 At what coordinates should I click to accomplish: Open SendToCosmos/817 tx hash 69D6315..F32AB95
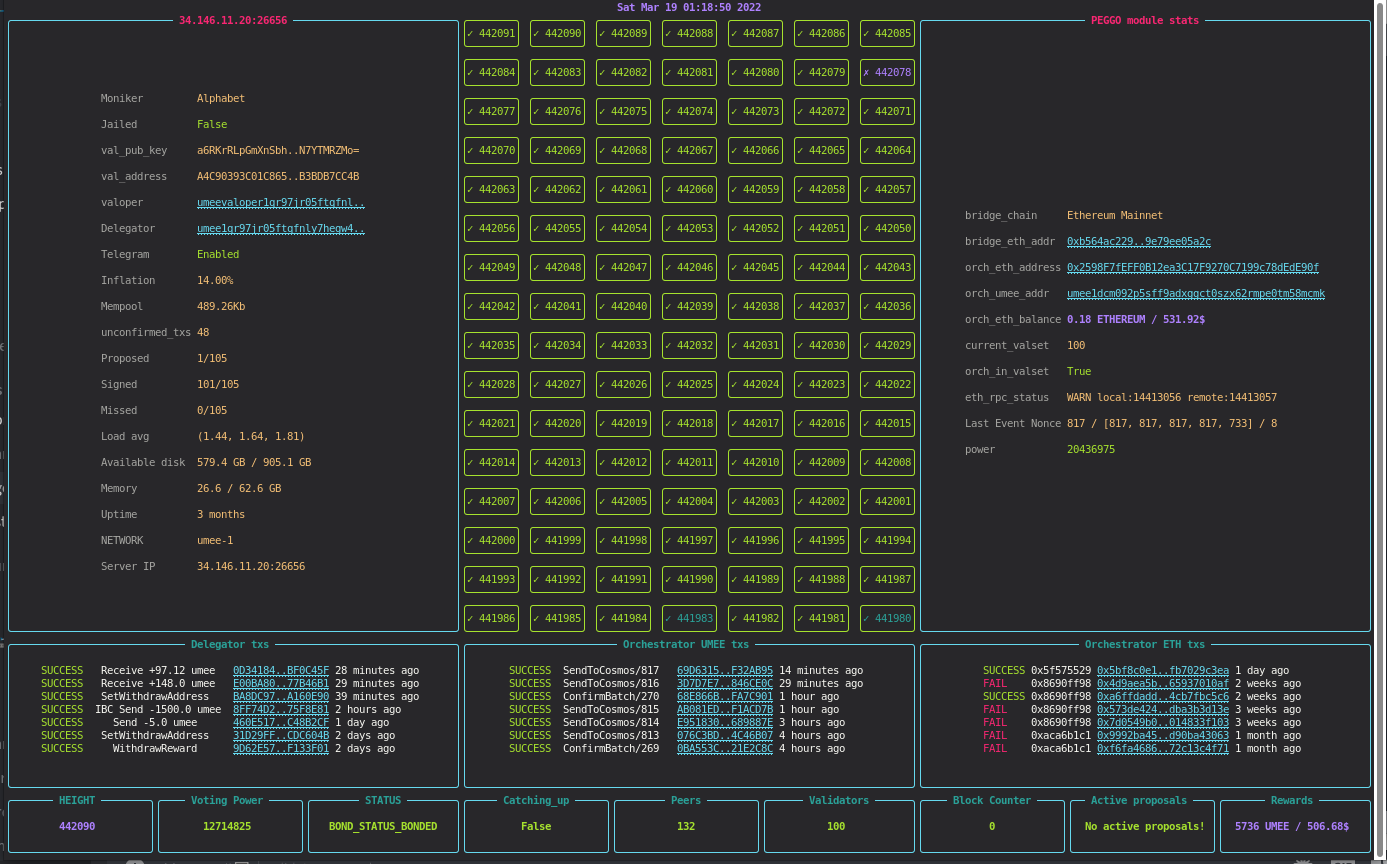725,670
